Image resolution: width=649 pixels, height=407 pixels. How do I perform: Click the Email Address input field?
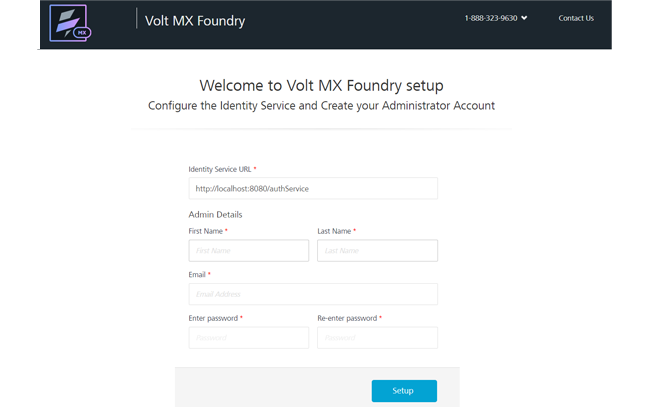313,294
